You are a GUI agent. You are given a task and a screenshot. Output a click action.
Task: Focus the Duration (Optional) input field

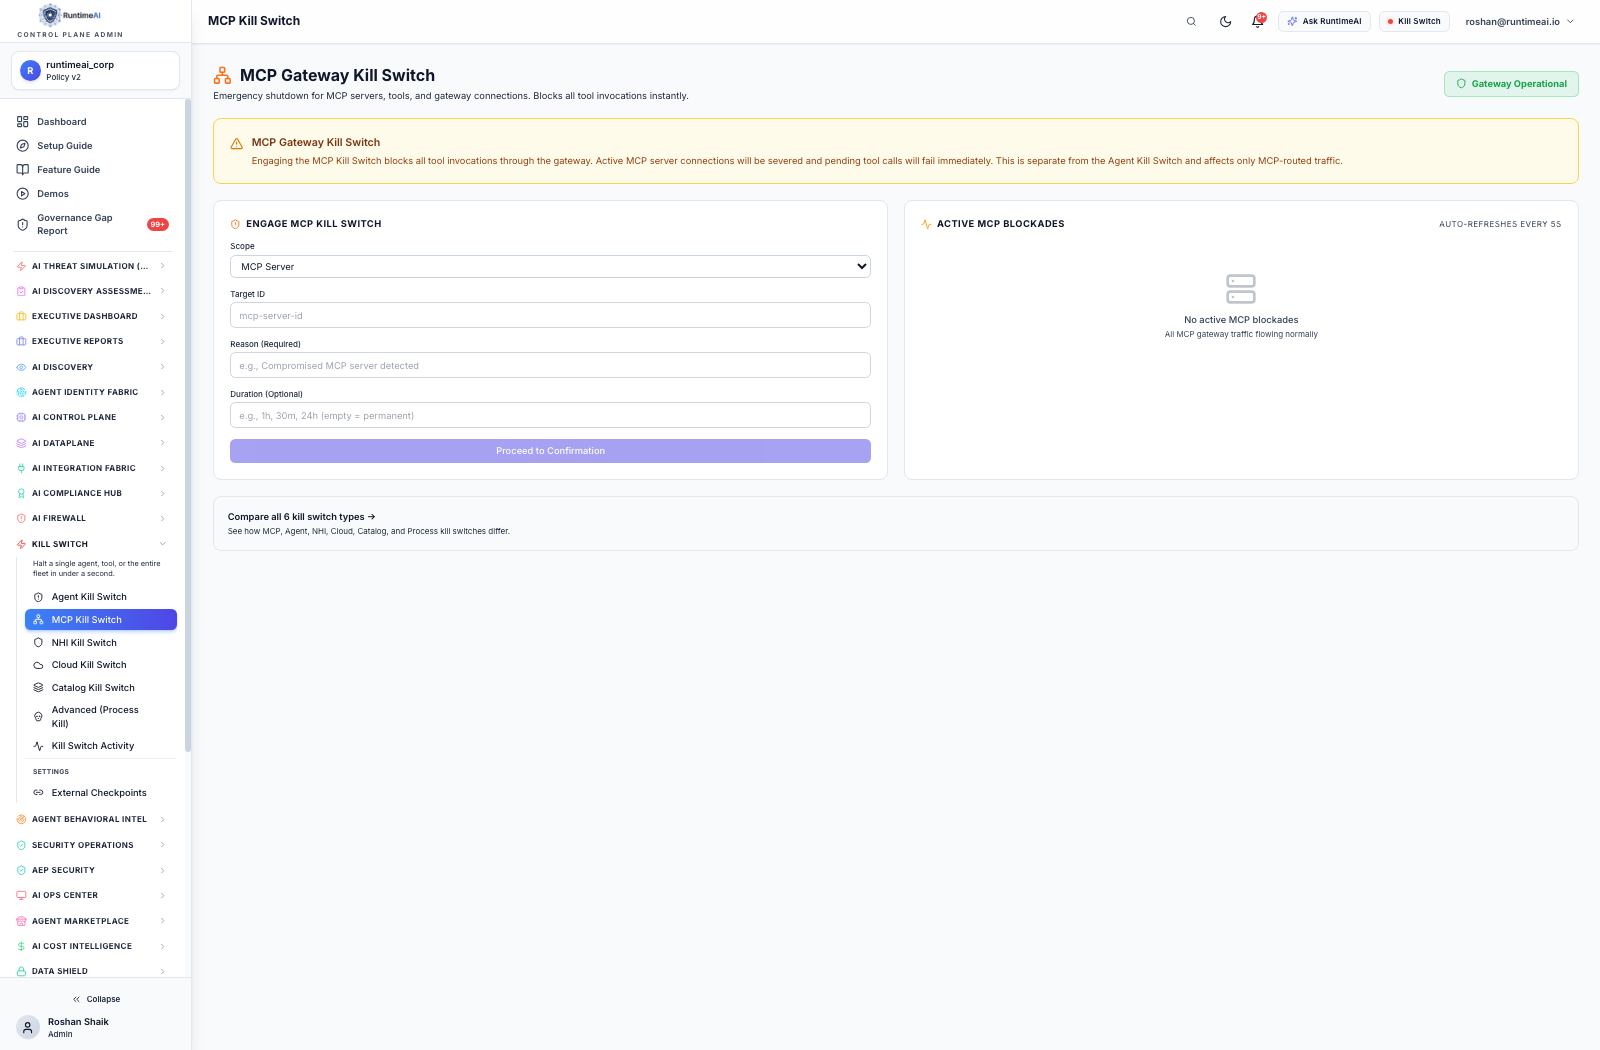550,415
